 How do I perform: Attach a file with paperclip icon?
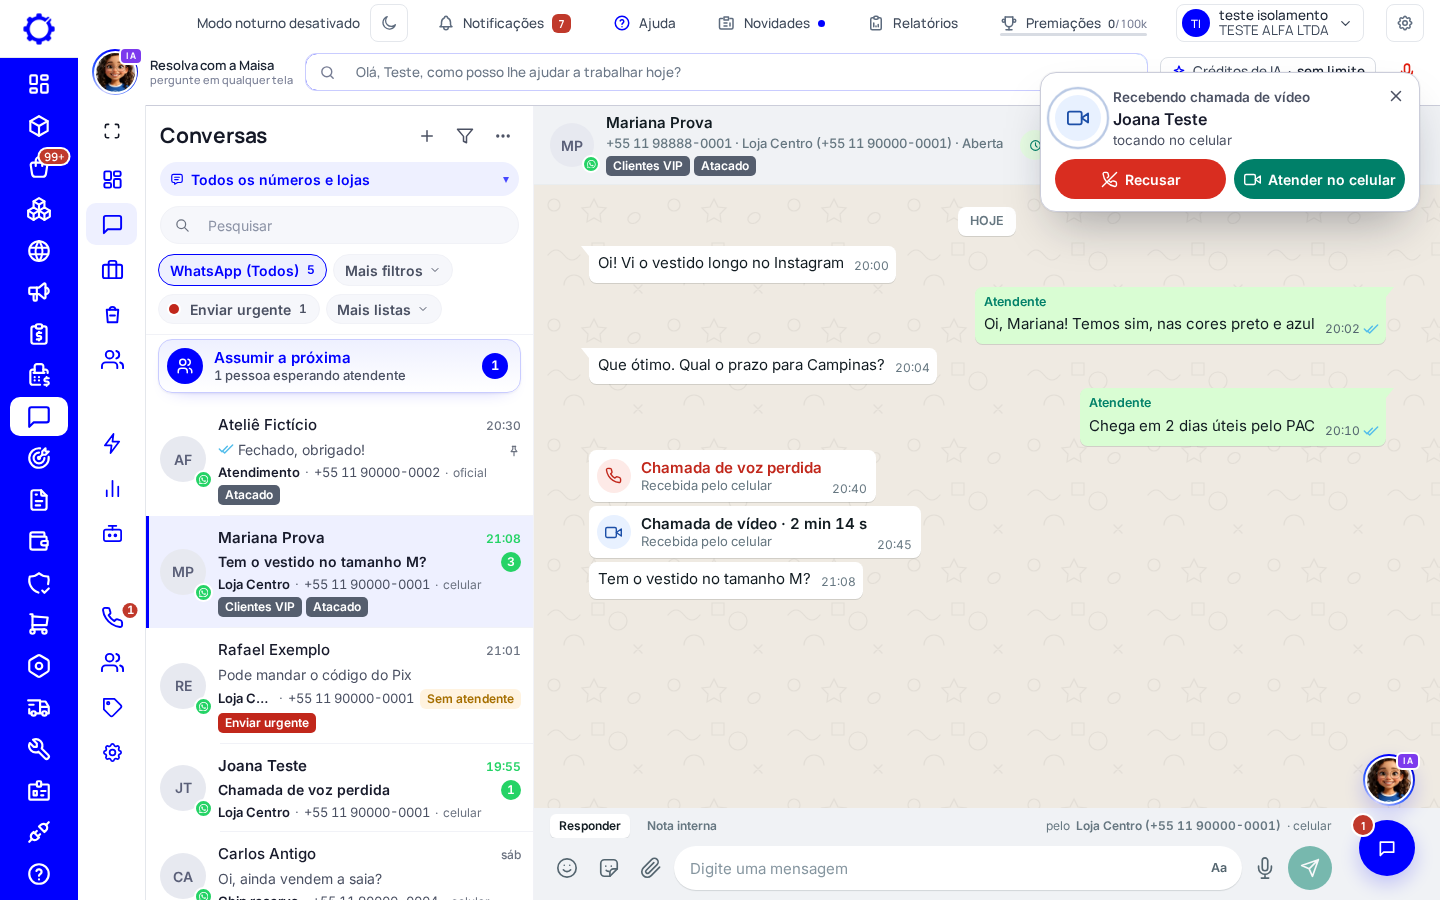(651, 868)
